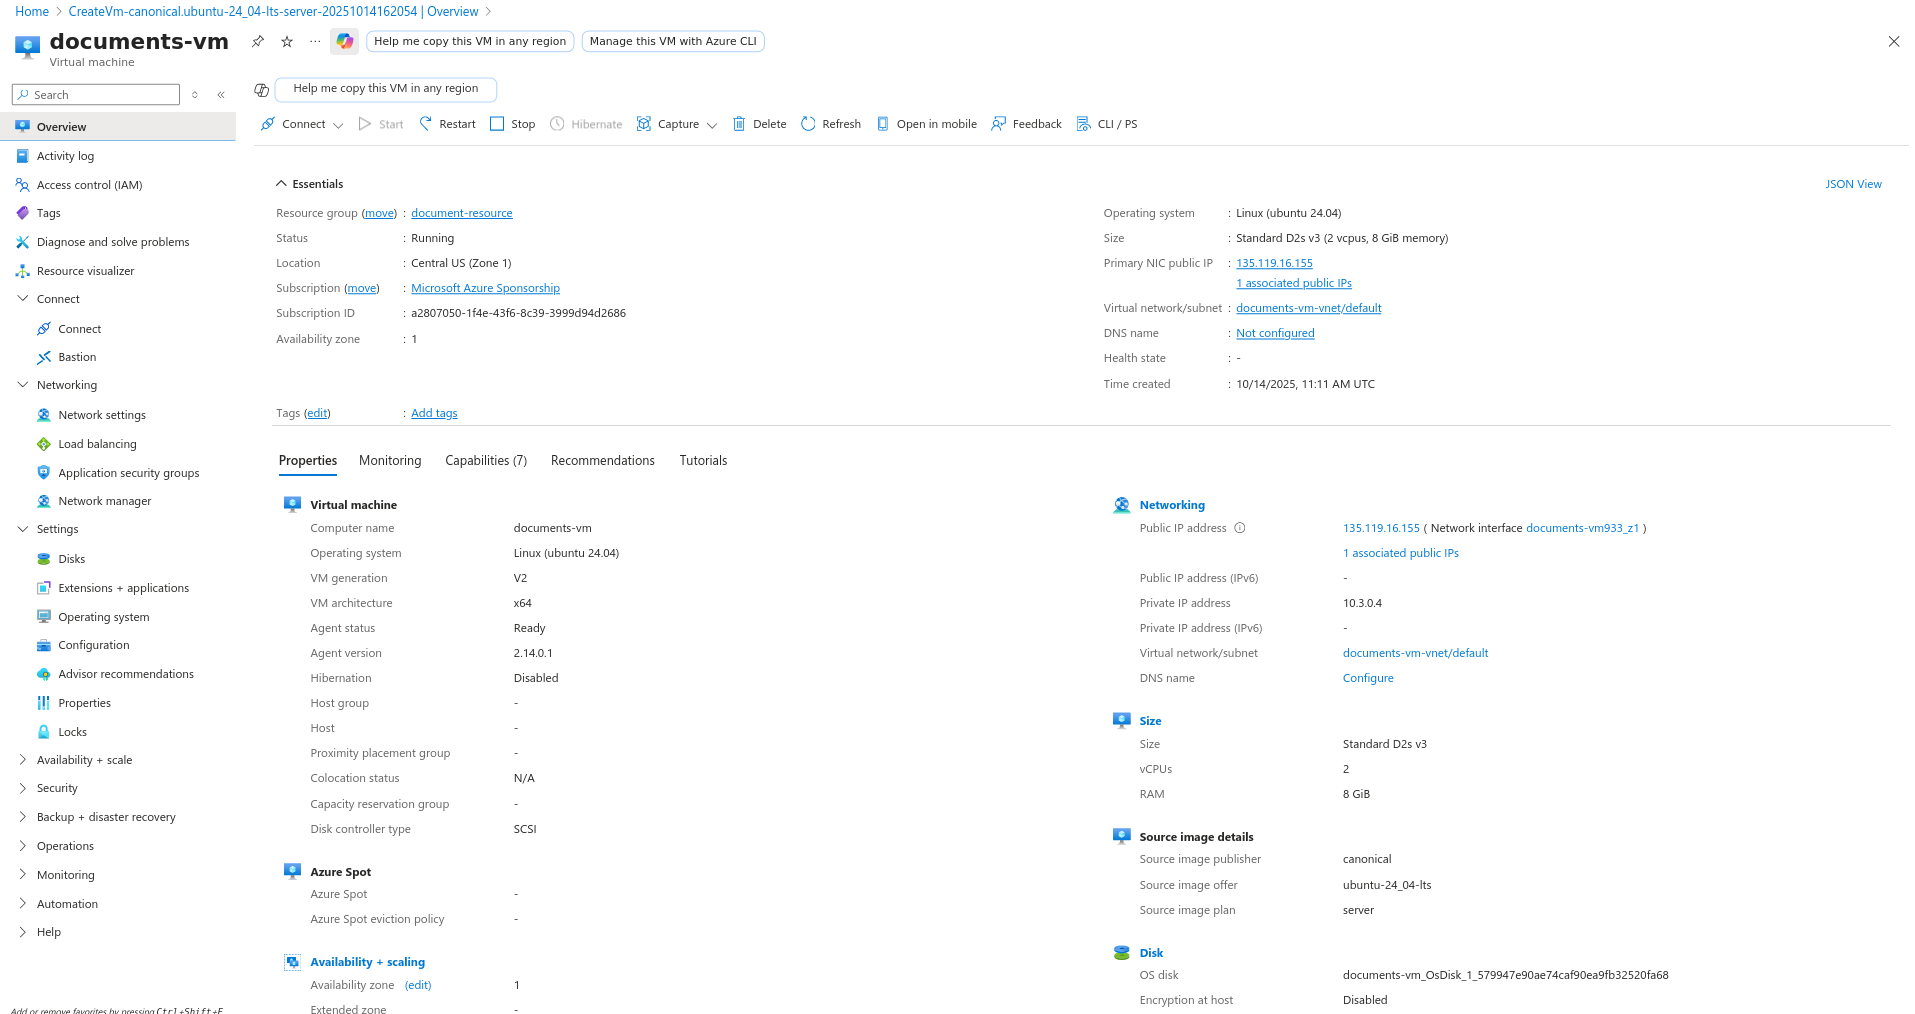
Task: Collapse the Connect sidebar group
Action: 23,299
